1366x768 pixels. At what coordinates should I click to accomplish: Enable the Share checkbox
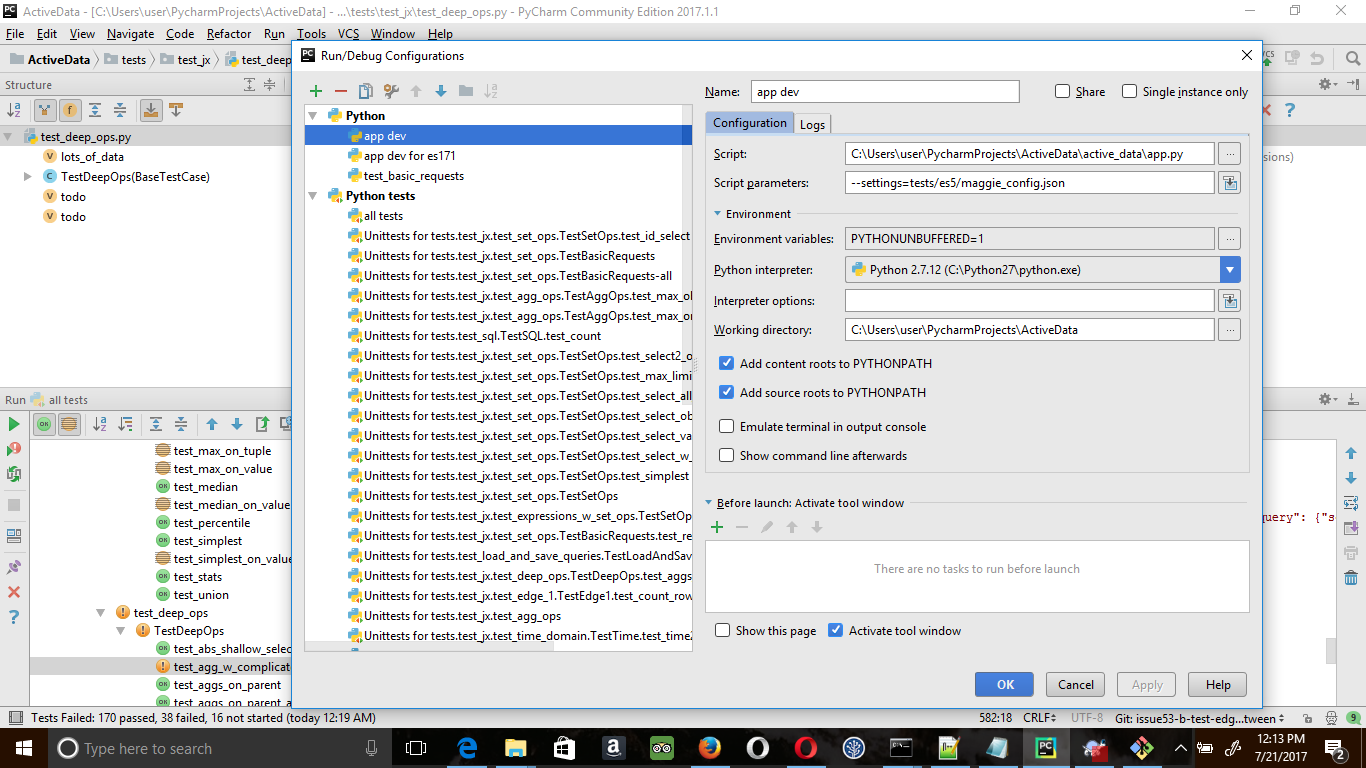coord(1063,91)
